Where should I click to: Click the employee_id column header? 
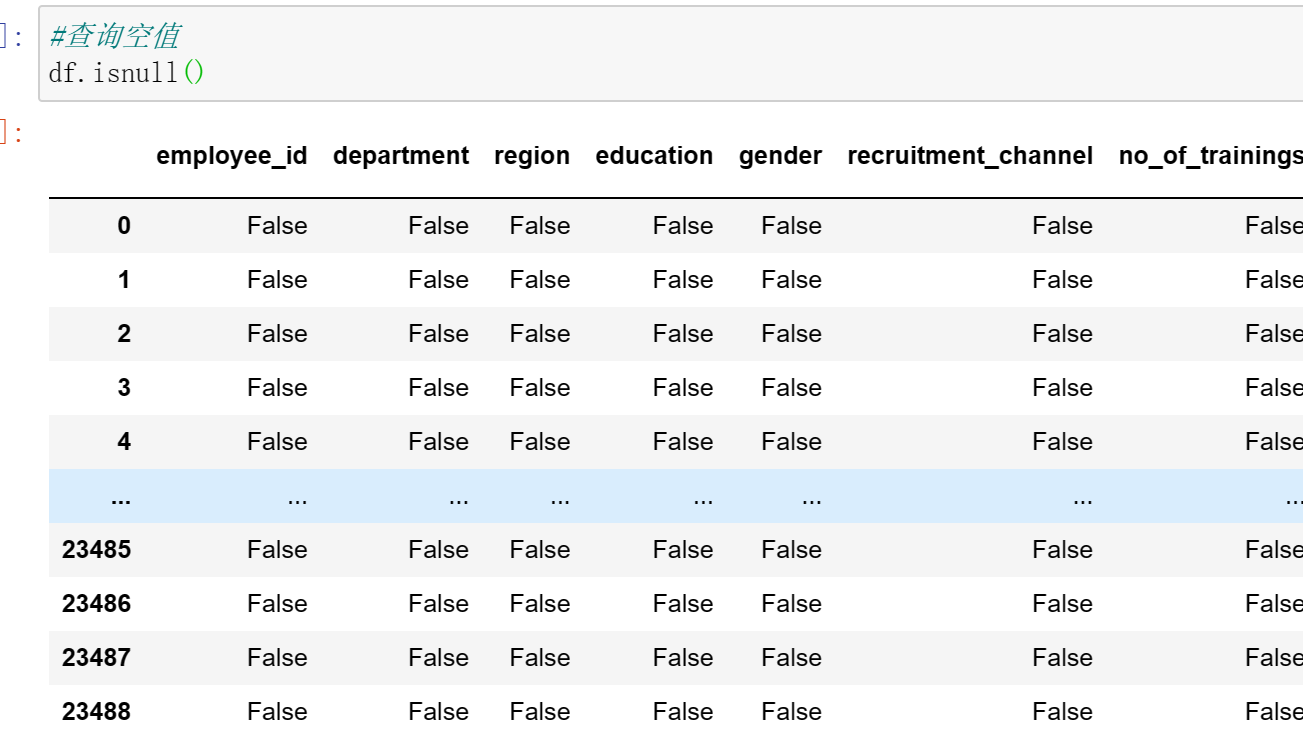click(x=231, y=156)
